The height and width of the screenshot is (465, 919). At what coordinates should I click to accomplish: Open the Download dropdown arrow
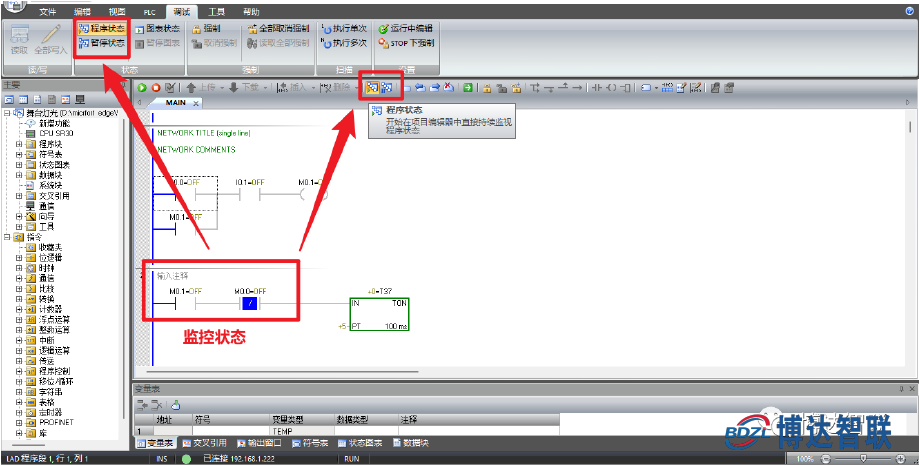click(x=266, y=88)
